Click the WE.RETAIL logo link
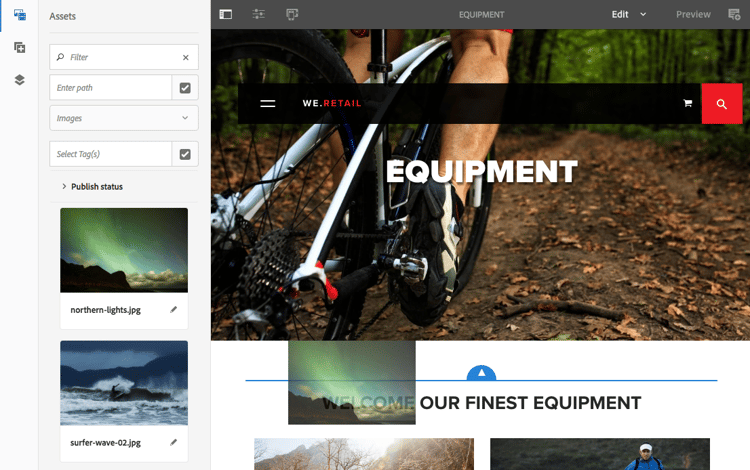 [332, 103]
